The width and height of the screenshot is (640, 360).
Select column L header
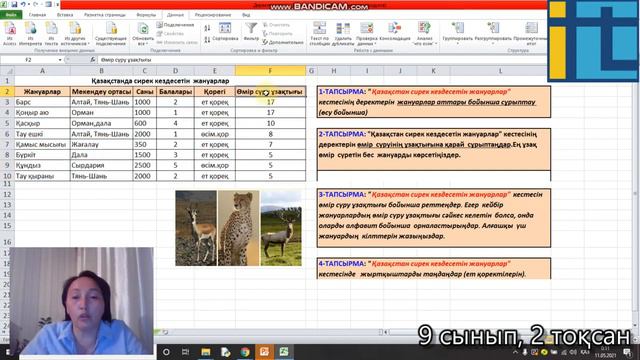tap(500, 71)
